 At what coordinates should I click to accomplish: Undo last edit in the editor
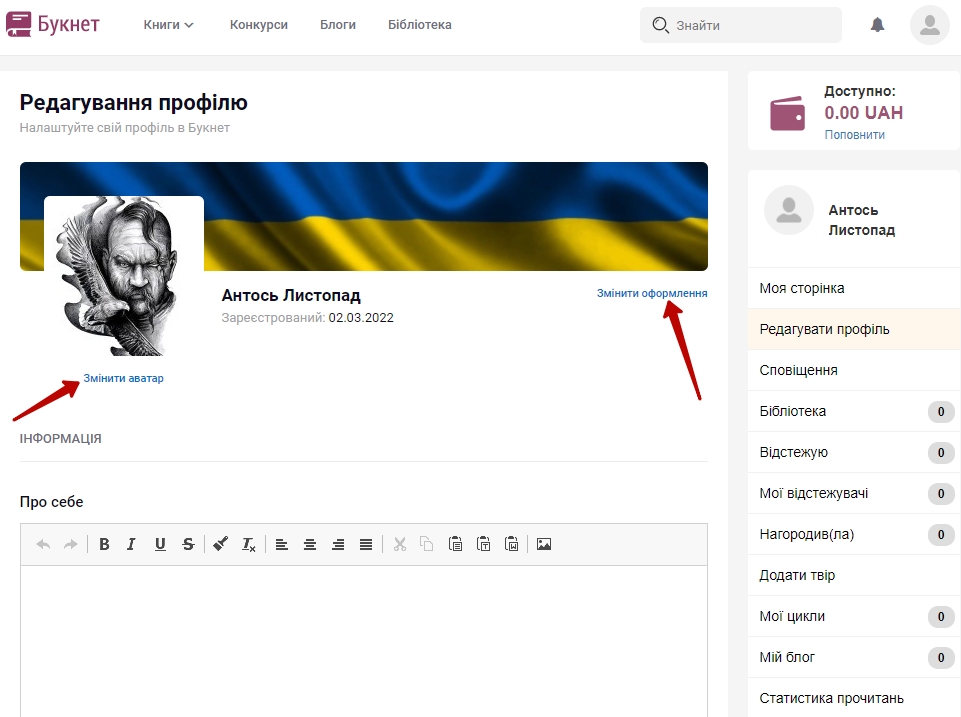tap(43, 544)
